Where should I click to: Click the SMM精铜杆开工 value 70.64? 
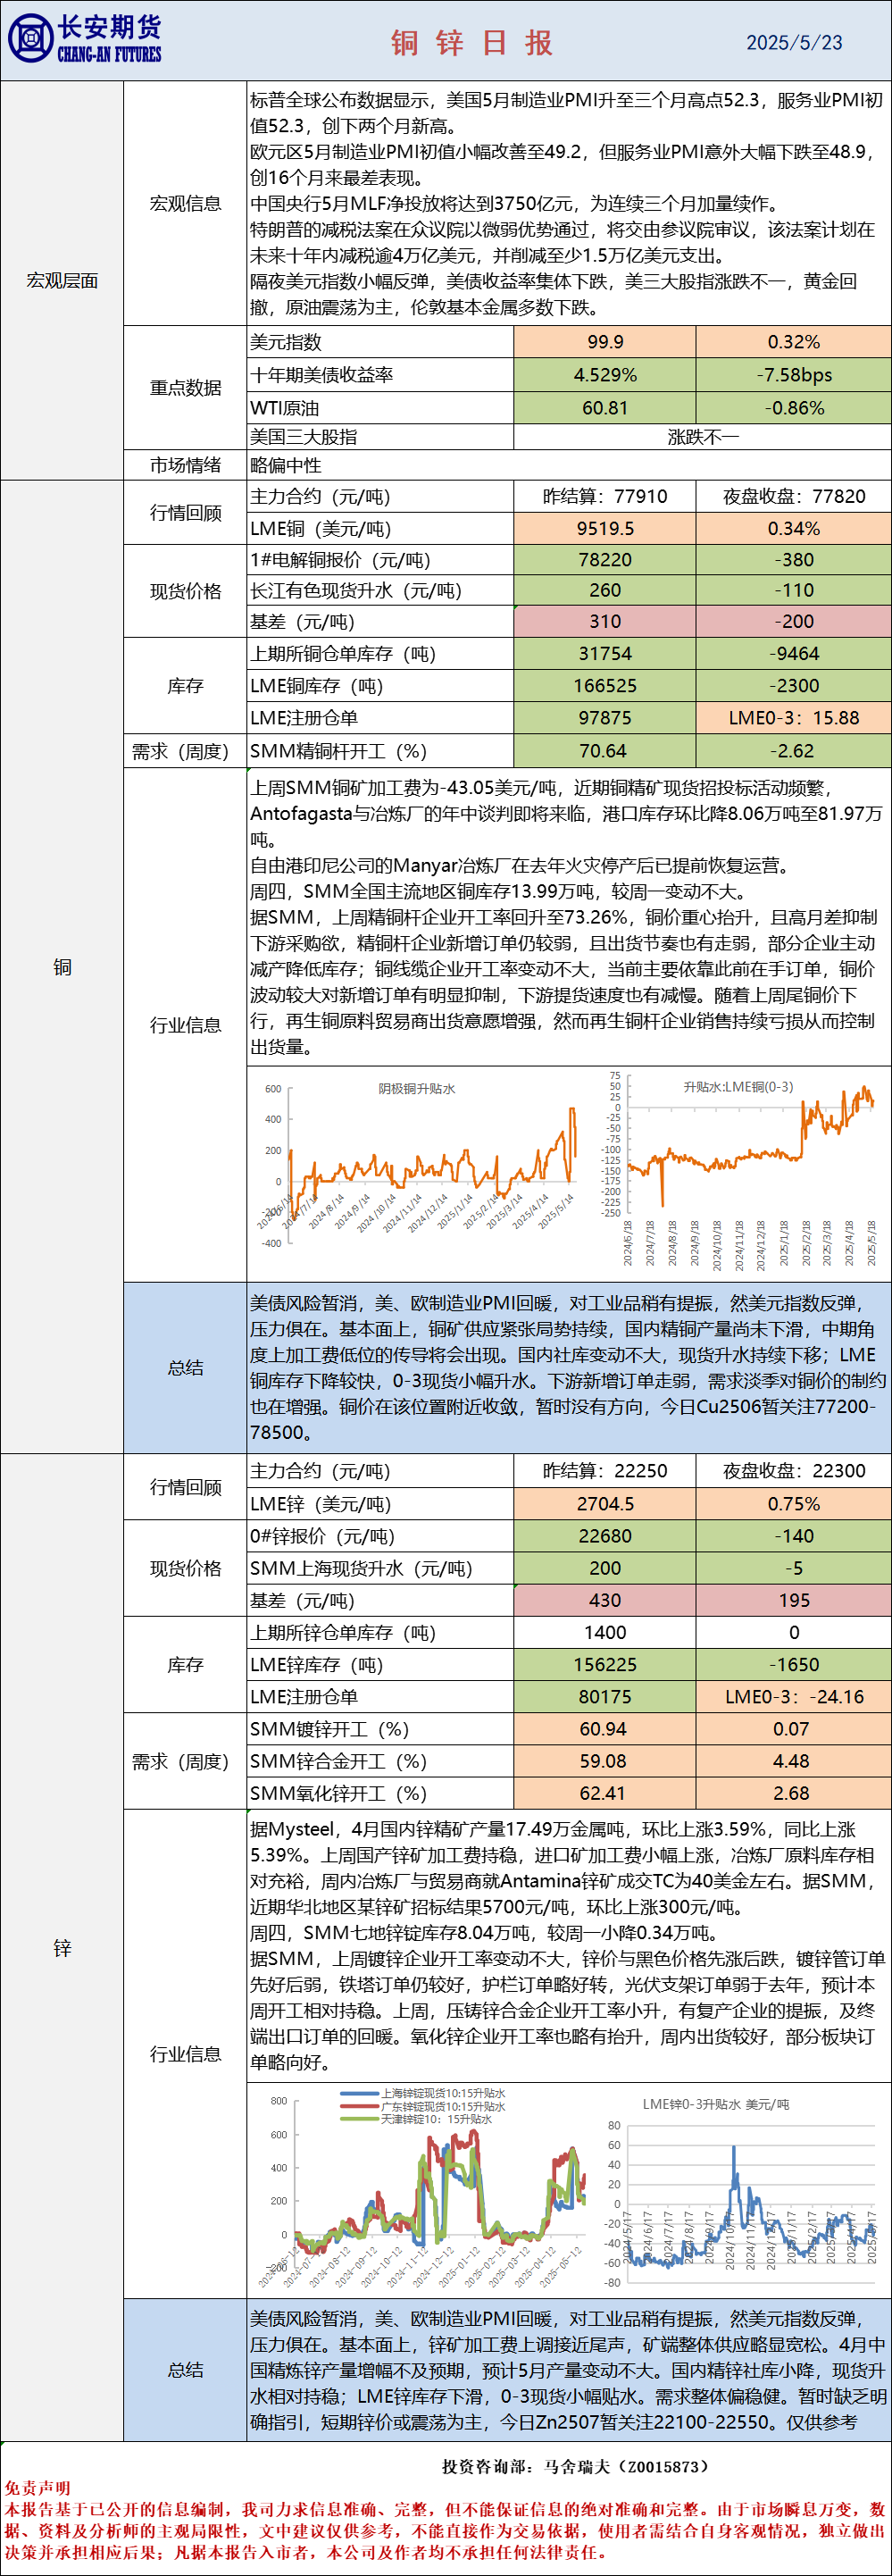(605, 751)
